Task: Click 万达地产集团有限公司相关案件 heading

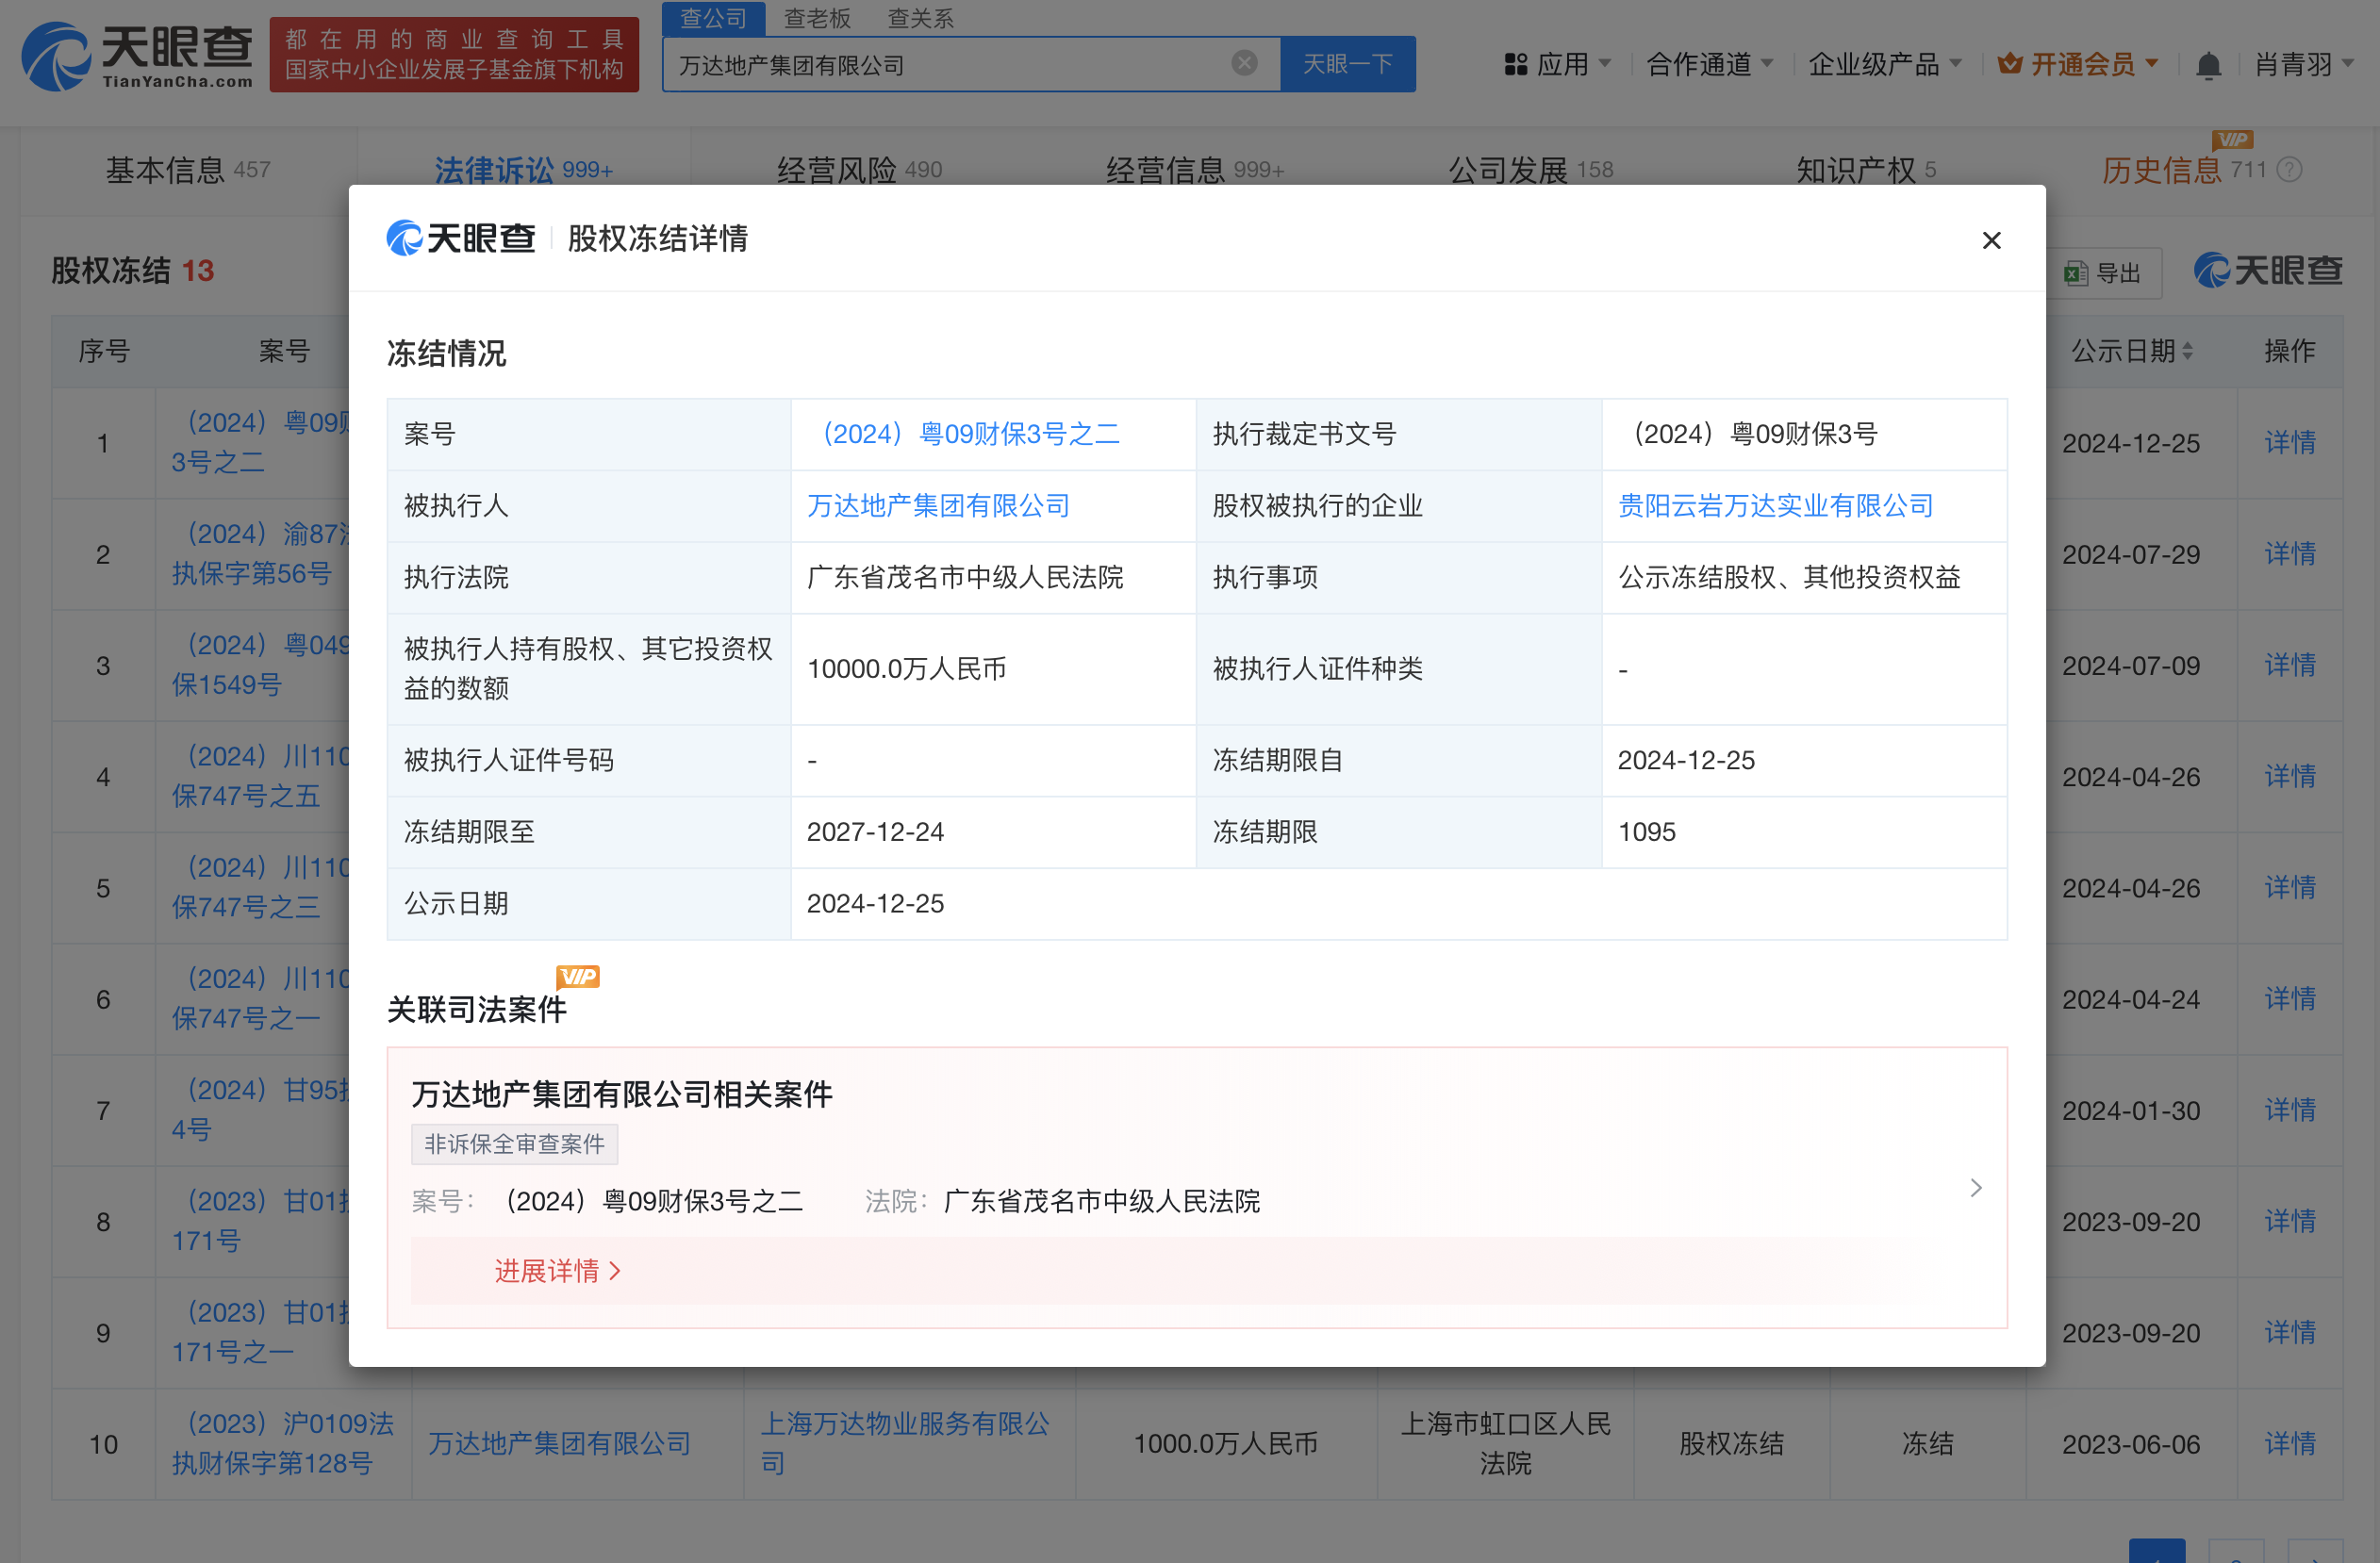Action: pyautogui.click(x=622, y=1094)
